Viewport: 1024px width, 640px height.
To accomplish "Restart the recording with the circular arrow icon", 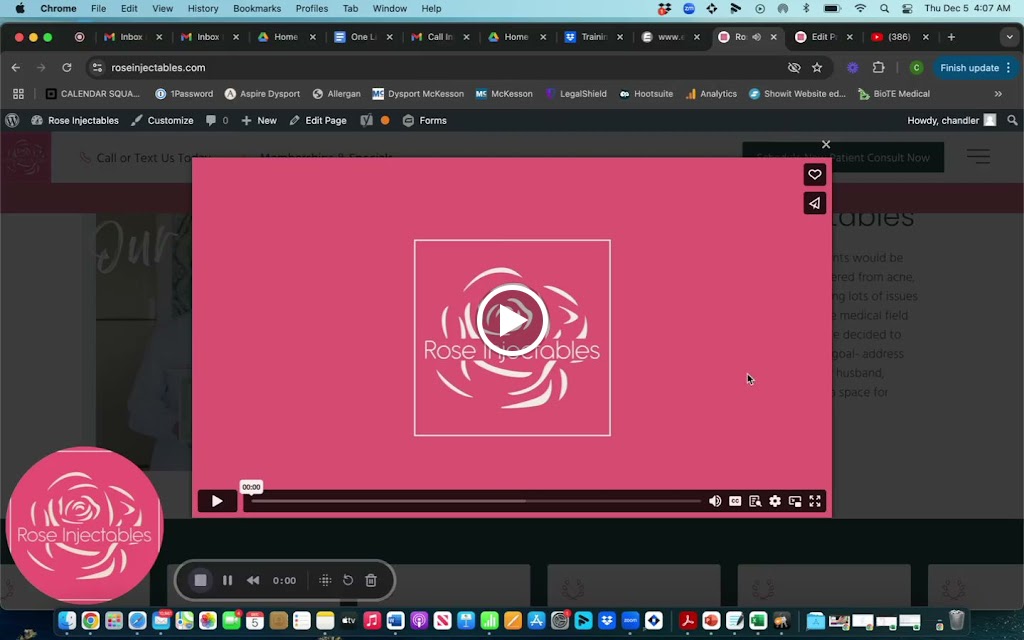I will 348,580.
